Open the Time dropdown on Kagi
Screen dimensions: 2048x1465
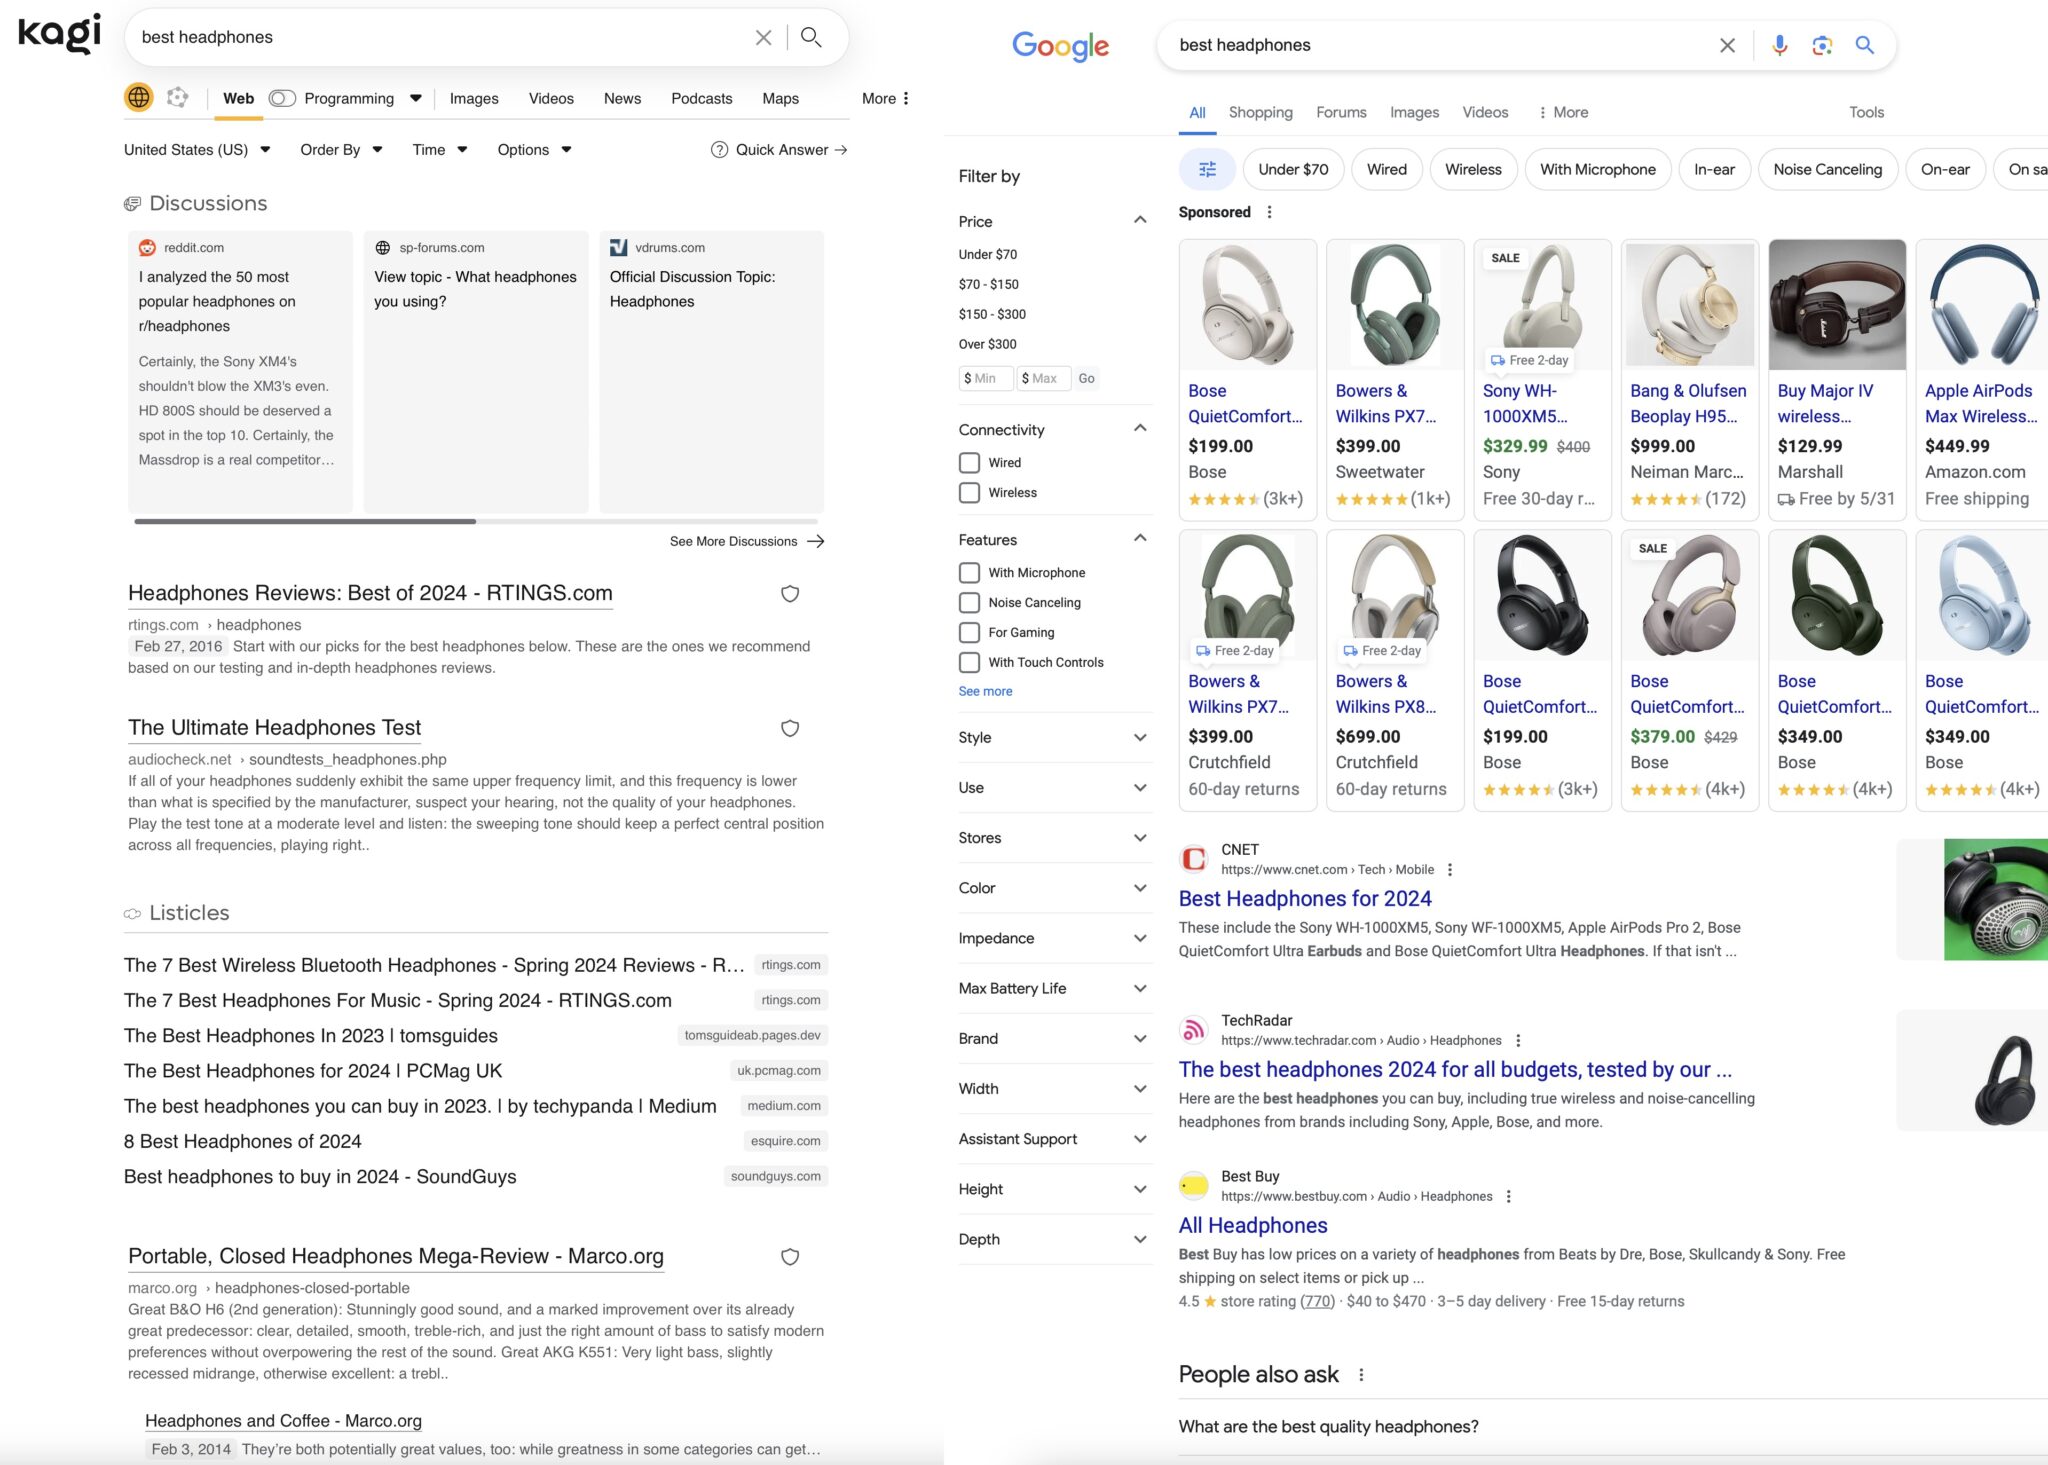pos(439,149)
